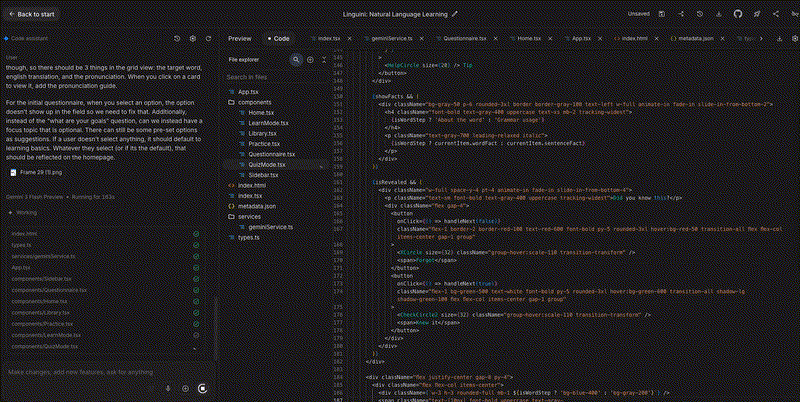Open the Questionnaire.tsx editor tab
This screenshot has height=402, width=800.
point(464,38)
